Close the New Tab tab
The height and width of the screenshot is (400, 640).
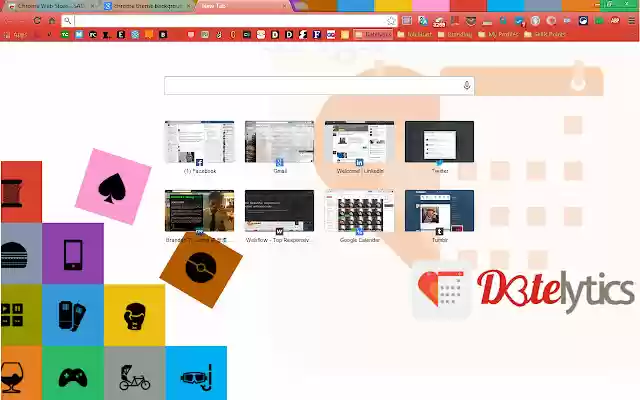[x=284, y=6]
